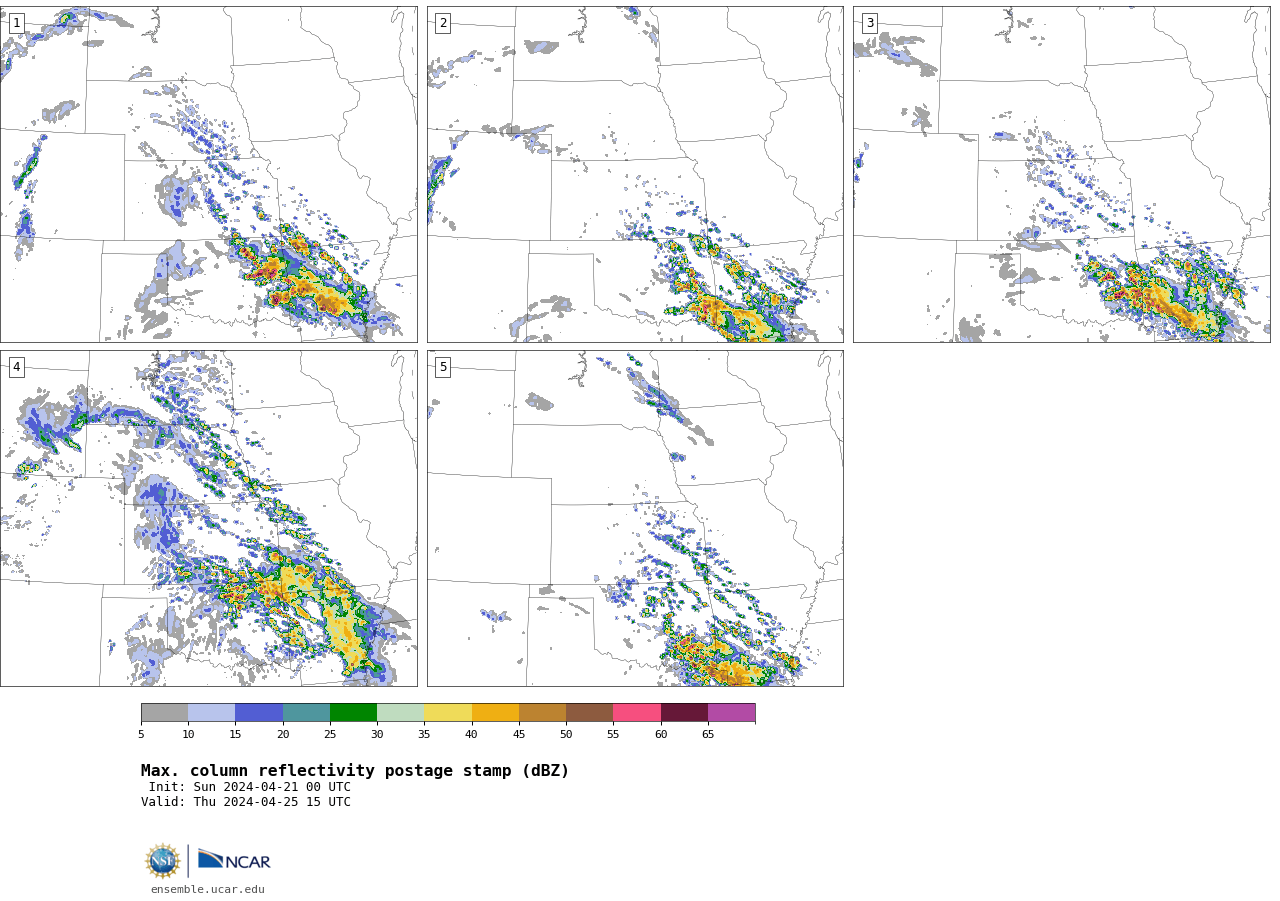Open ensemble member 4 reflectivity map
This screenshot has width=1280, height=901.
[208, 518]
